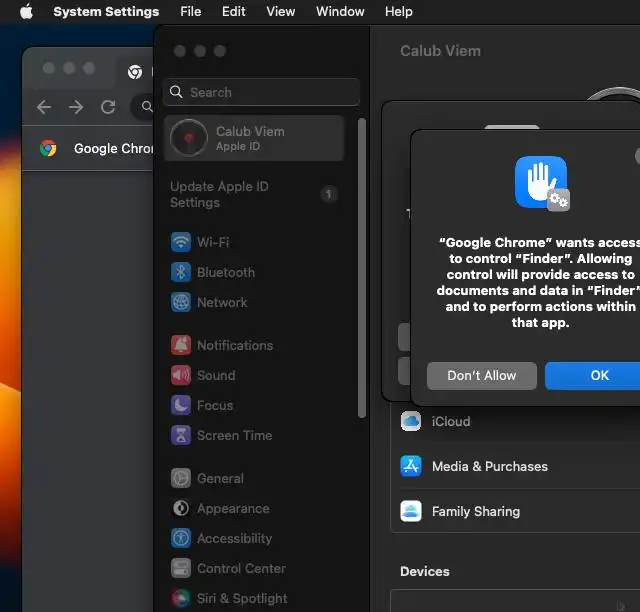Open Wi-Fi settings label
The height and width of the screenshot is (612, 640).
click(x=213, y=242)
